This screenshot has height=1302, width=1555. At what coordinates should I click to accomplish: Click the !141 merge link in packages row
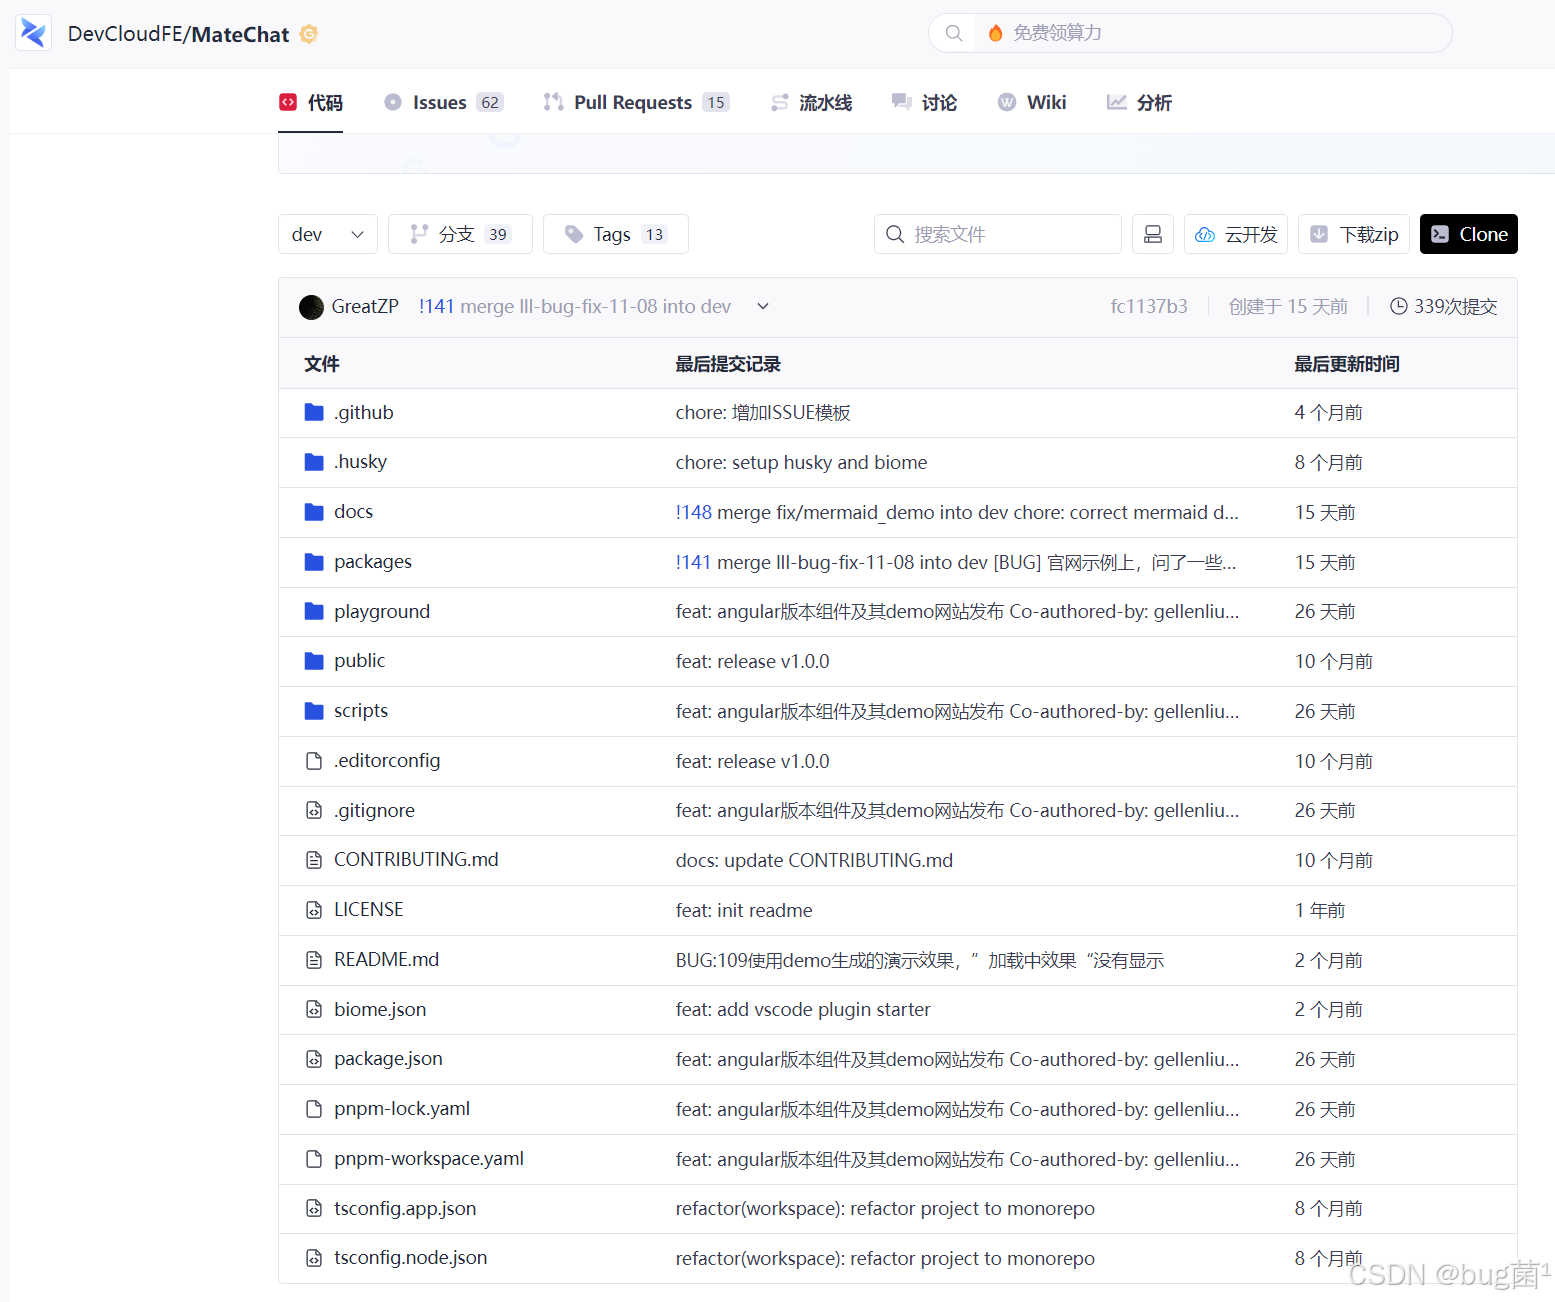coord(693,562)
